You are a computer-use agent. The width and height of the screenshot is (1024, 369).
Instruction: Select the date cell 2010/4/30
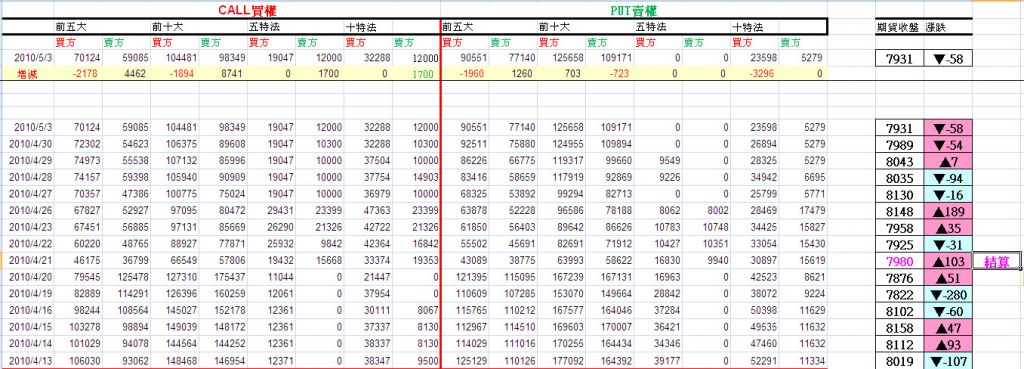coord(28,144)
